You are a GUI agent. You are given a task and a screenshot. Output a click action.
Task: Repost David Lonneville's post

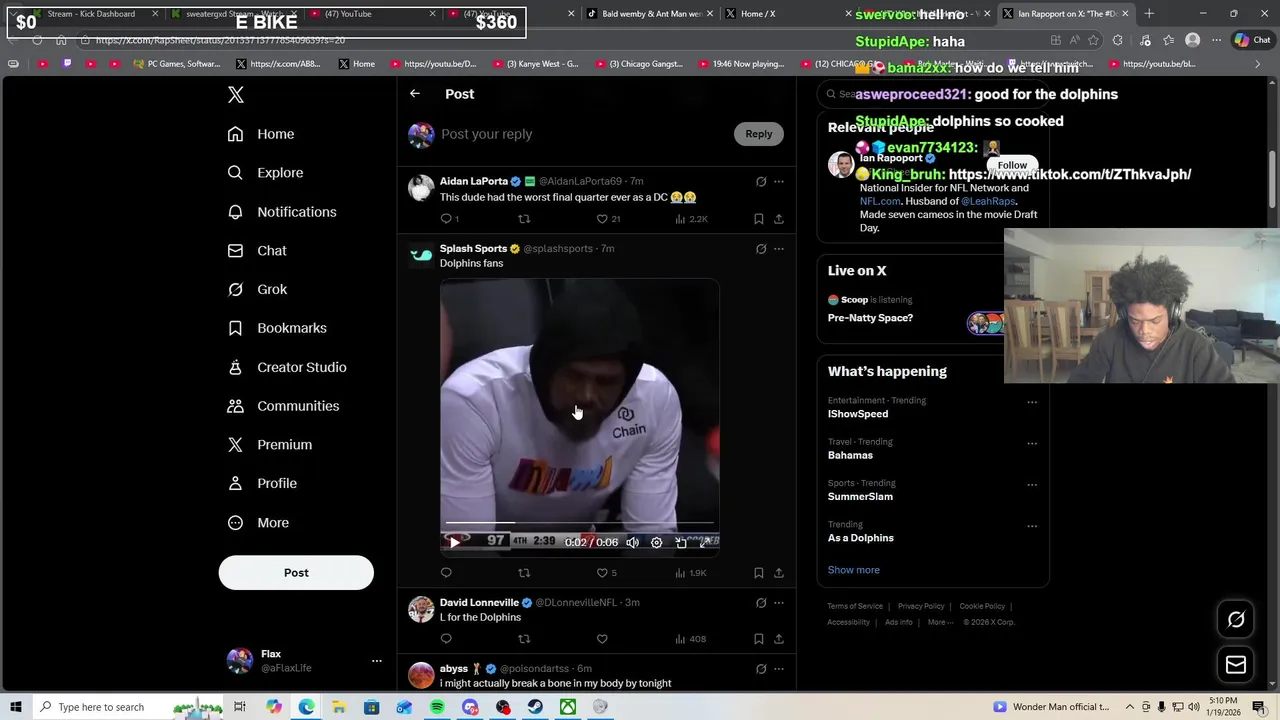point(524,639)
